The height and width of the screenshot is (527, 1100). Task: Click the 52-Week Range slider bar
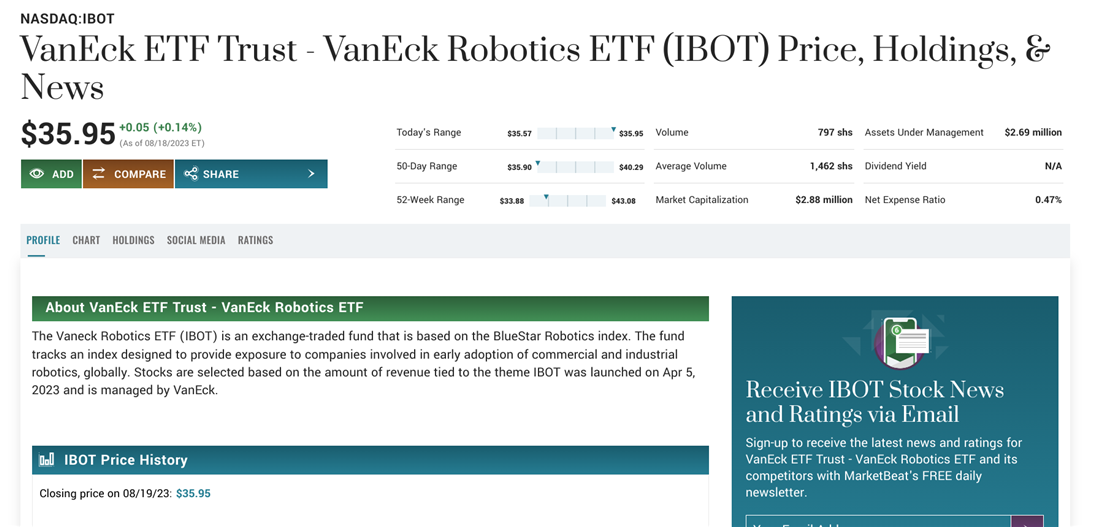tap(568, 201)
